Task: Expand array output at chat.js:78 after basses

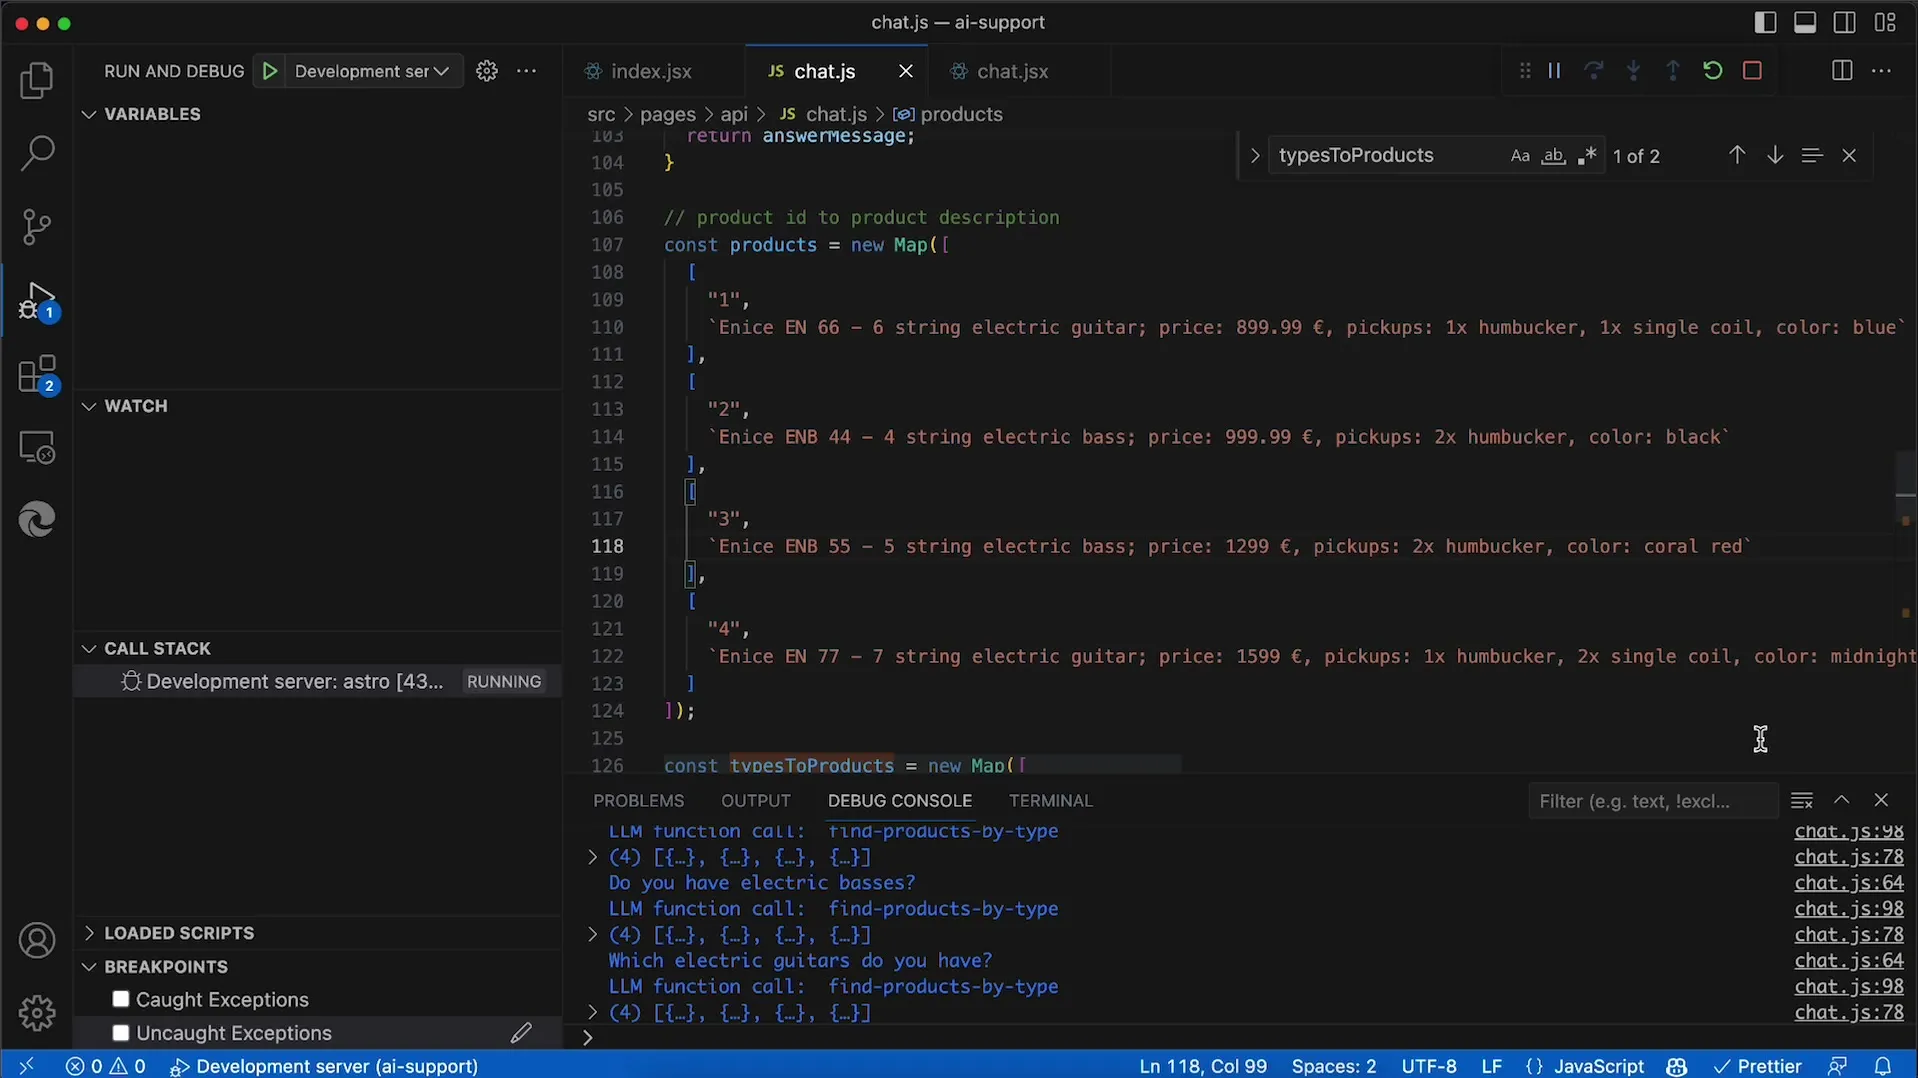Action: pos(592,935)
